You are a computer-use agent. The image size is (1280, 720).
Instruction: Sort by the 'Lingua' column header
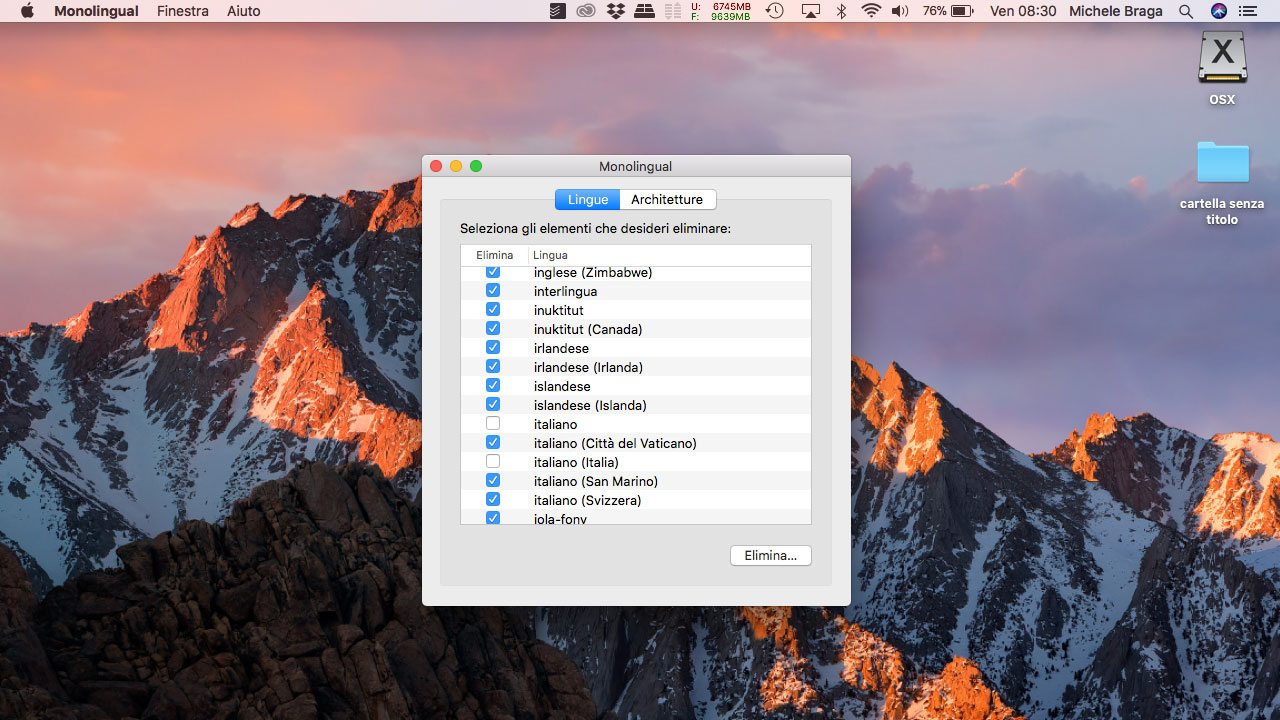tap(670, 255)
